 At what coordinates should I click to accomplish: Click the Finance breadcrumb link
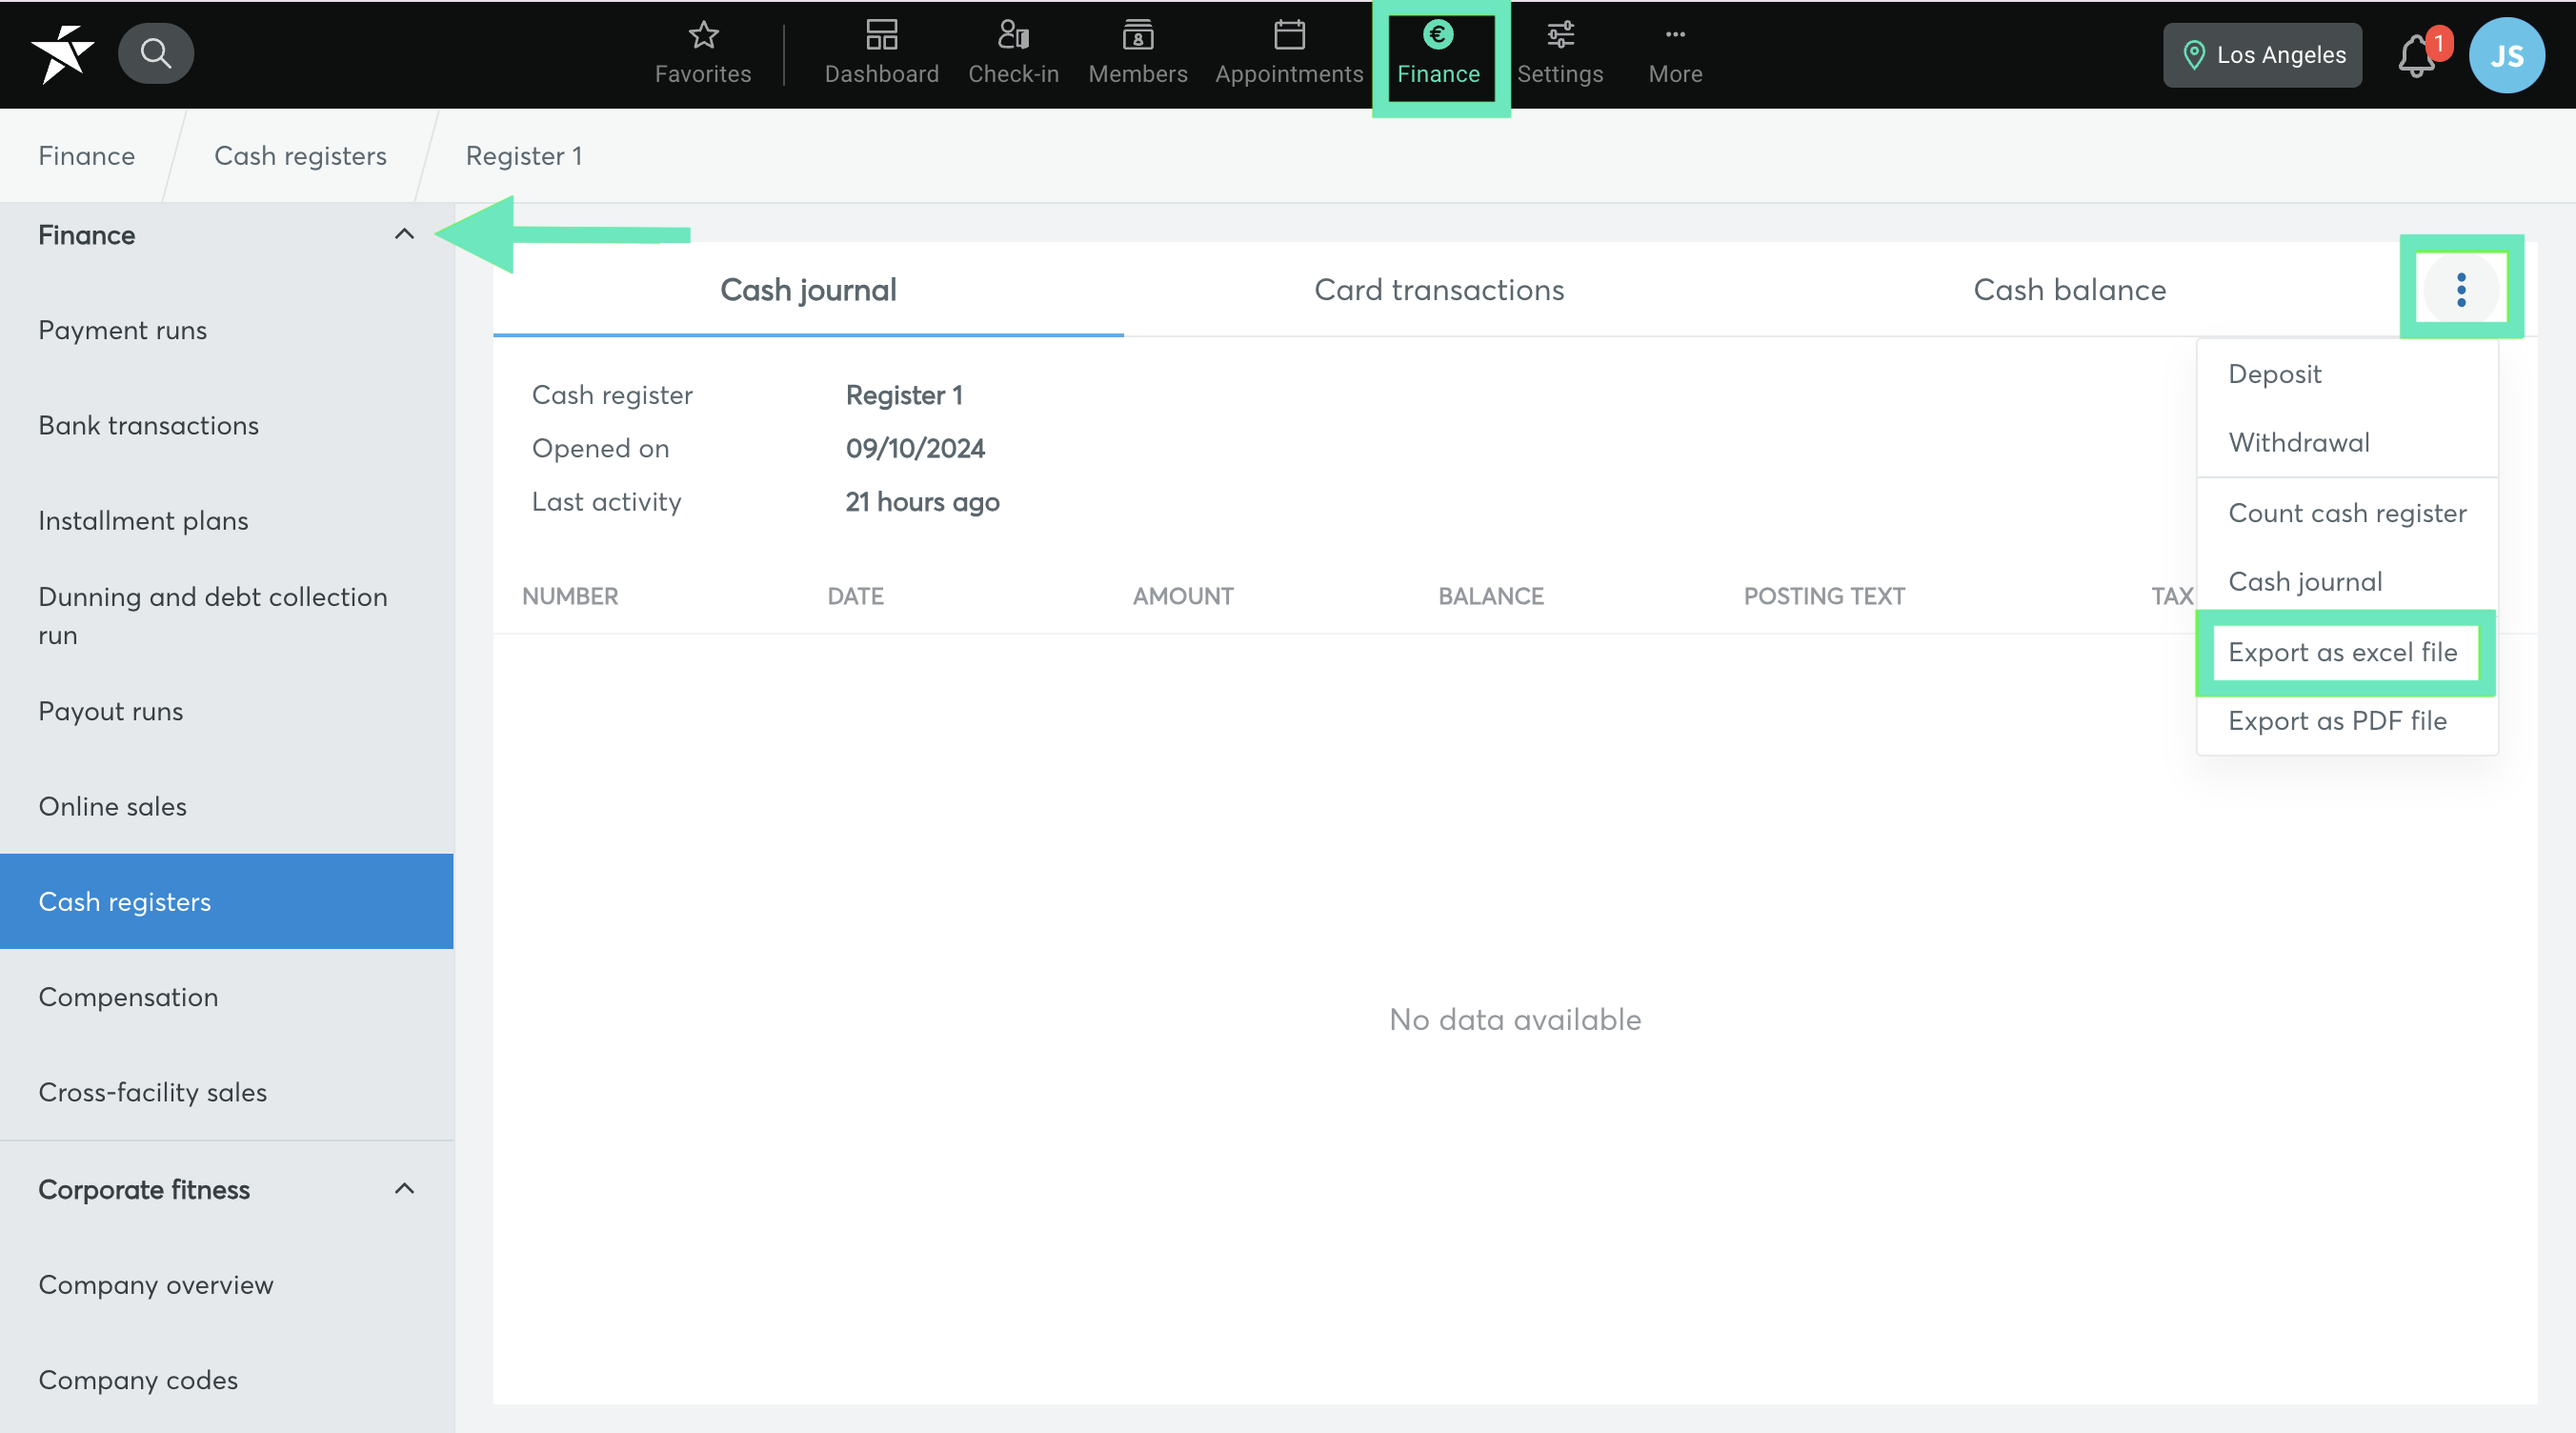(86, 156)
